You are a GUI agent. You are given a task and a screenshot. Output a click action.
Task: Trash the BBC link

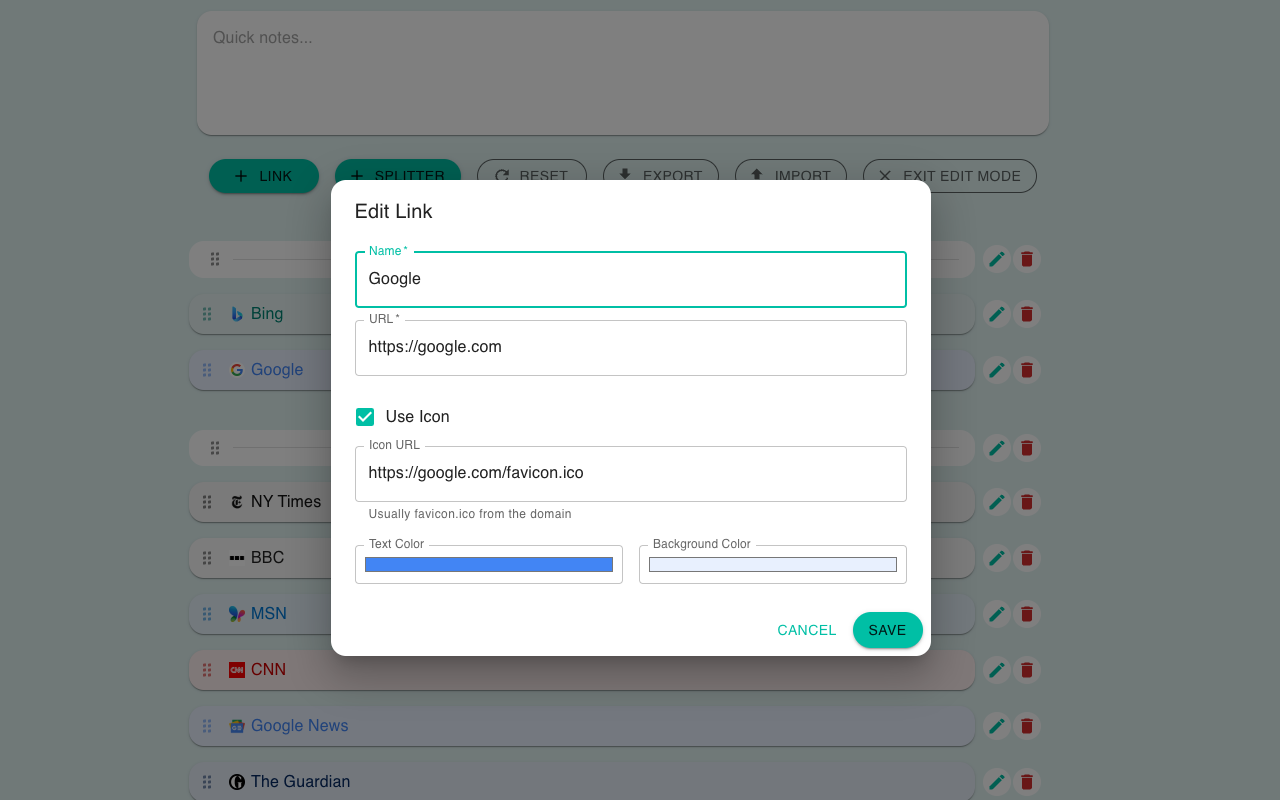1026,558
